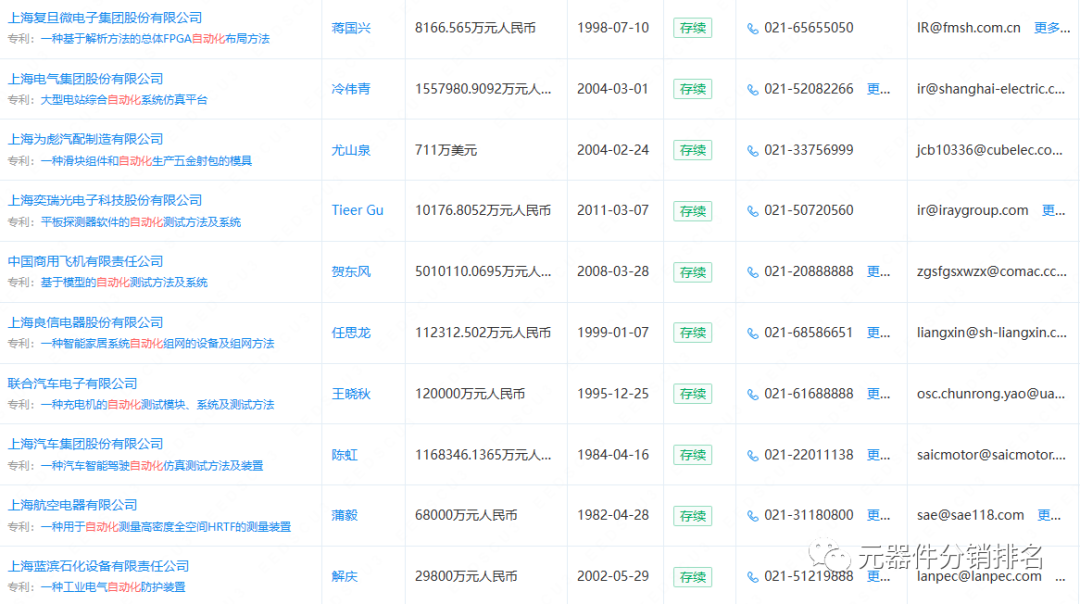The height and width of the screenshot is (604, 1080).
Task: Expand more phones for 021-61688888
Action: pos(878,393)
